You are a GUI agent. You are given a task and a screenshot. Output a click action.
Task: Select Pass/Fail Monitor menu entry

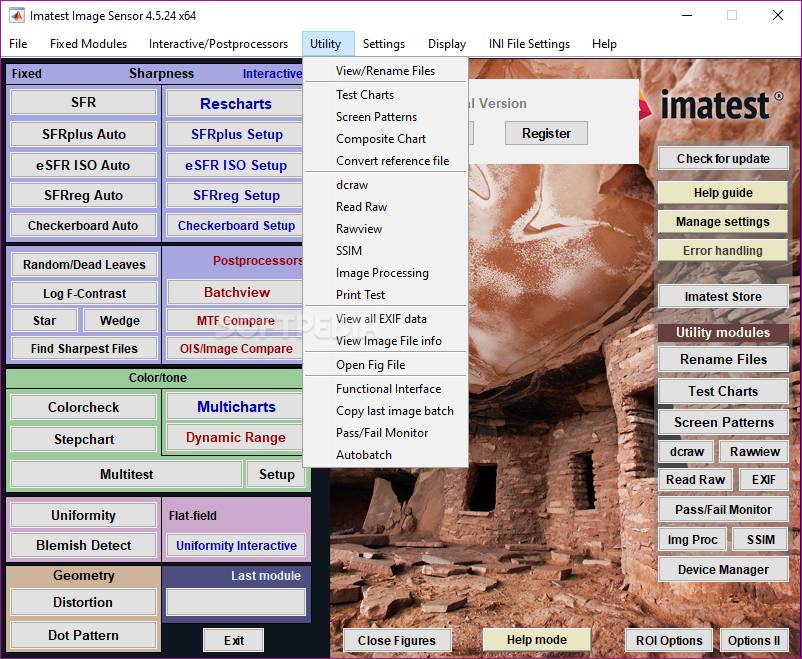(x=386, y=433)
